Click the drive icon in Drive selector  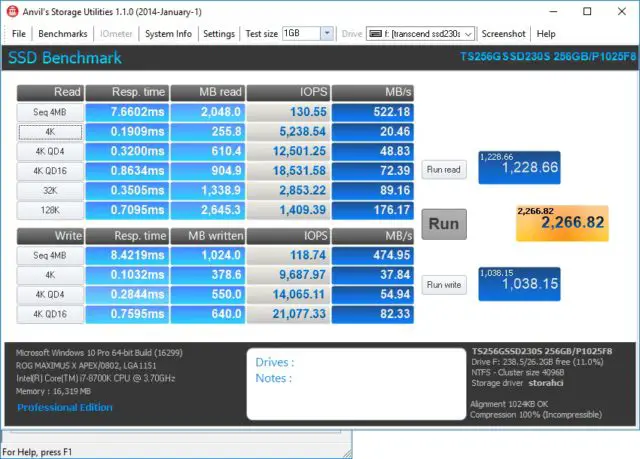pos(376,34)
